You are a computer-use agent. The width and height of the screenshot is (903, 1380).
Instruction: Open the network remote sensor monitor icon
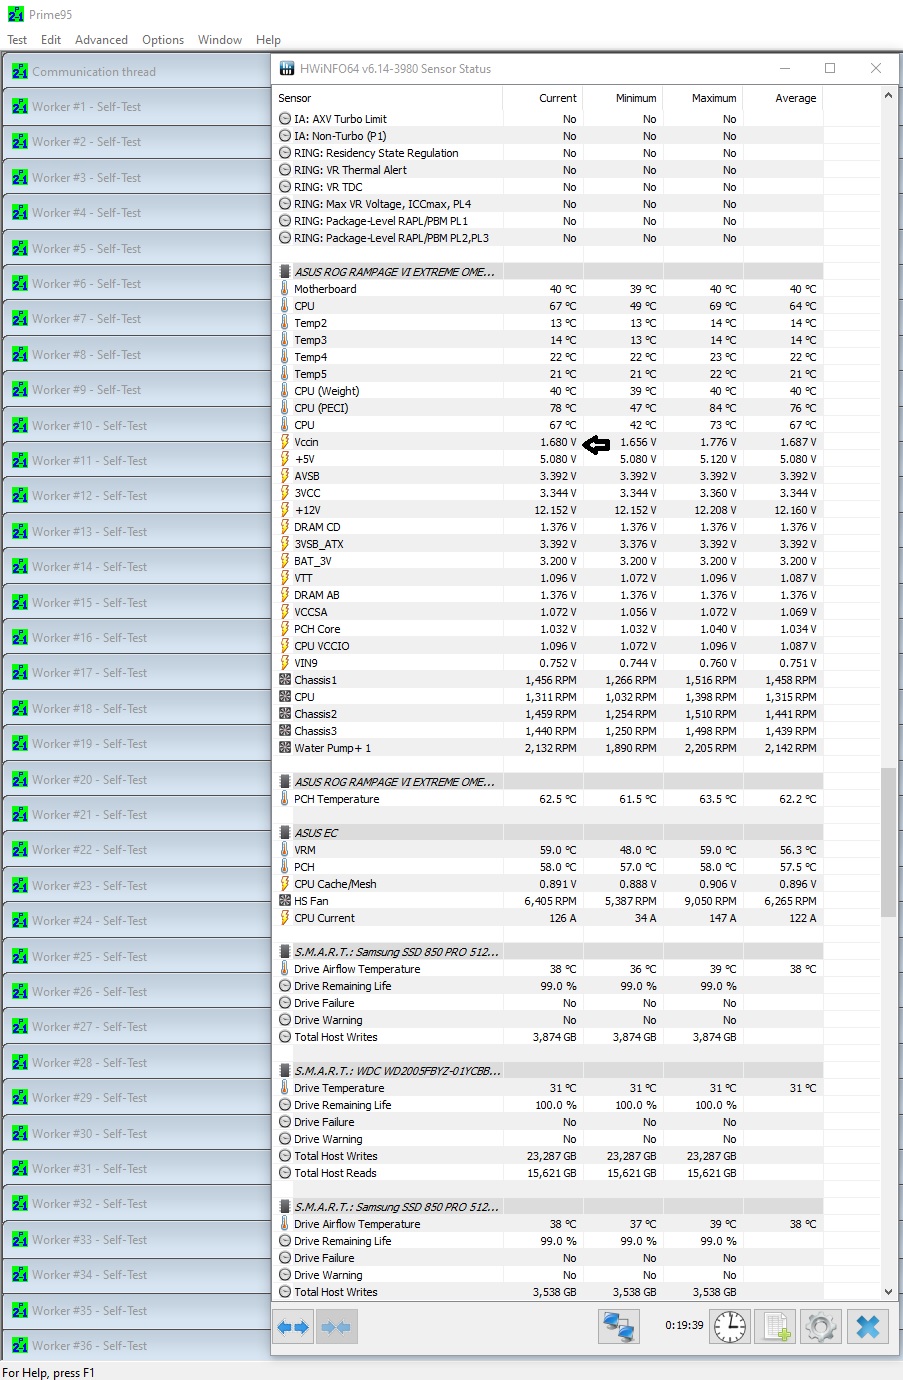point(620,1327)
